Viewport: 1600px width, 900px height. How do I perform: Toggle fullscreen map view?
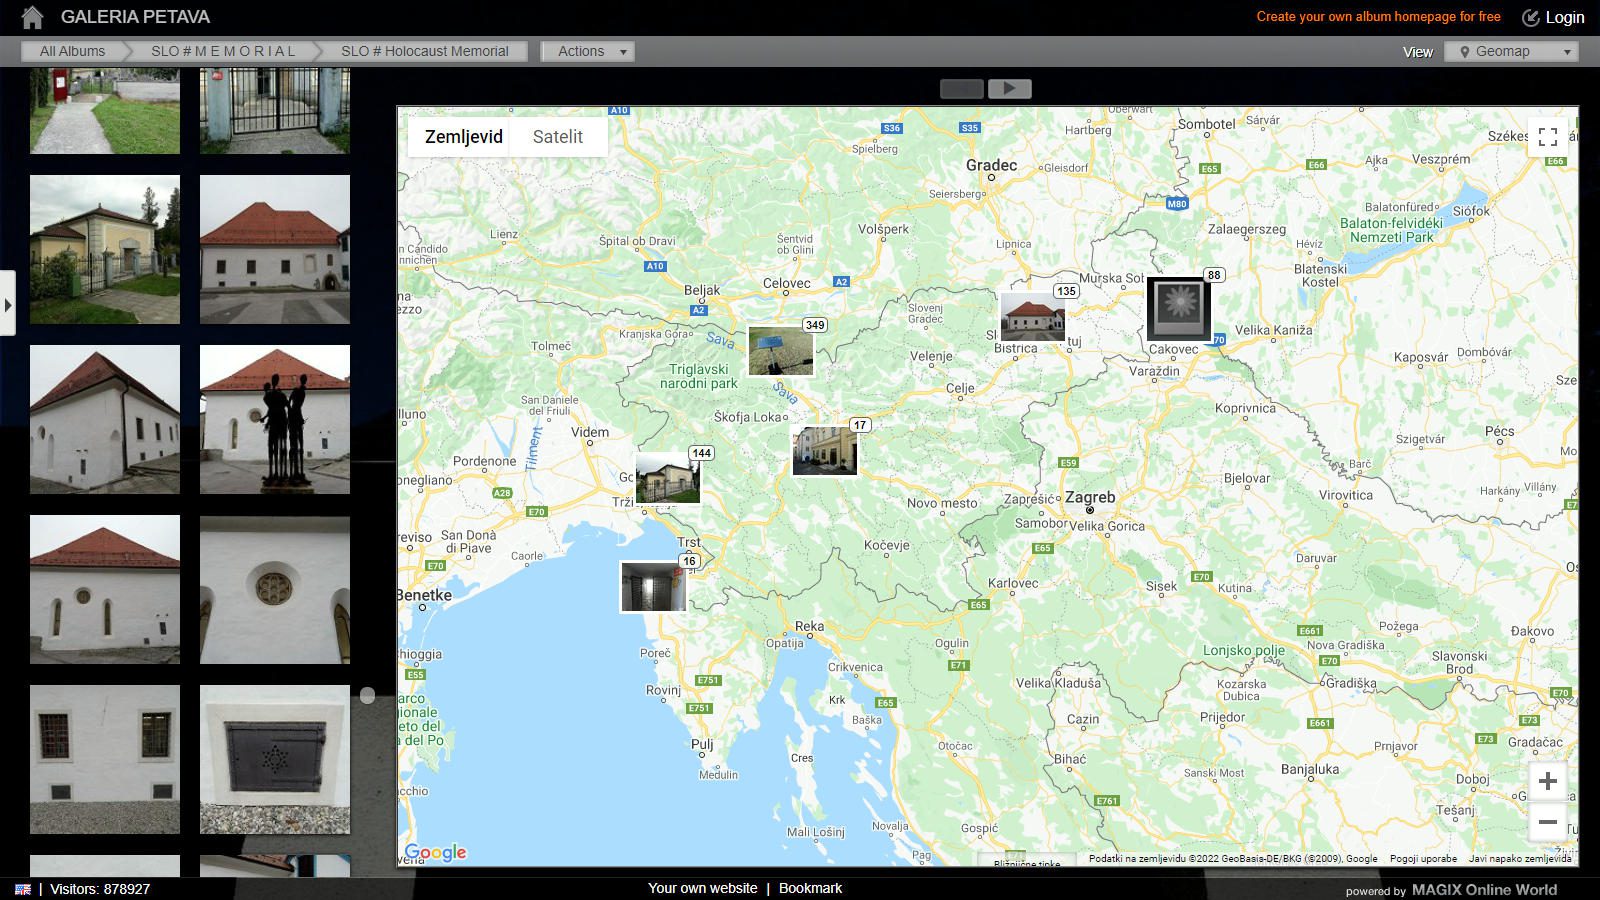(x=1548, y=137)
